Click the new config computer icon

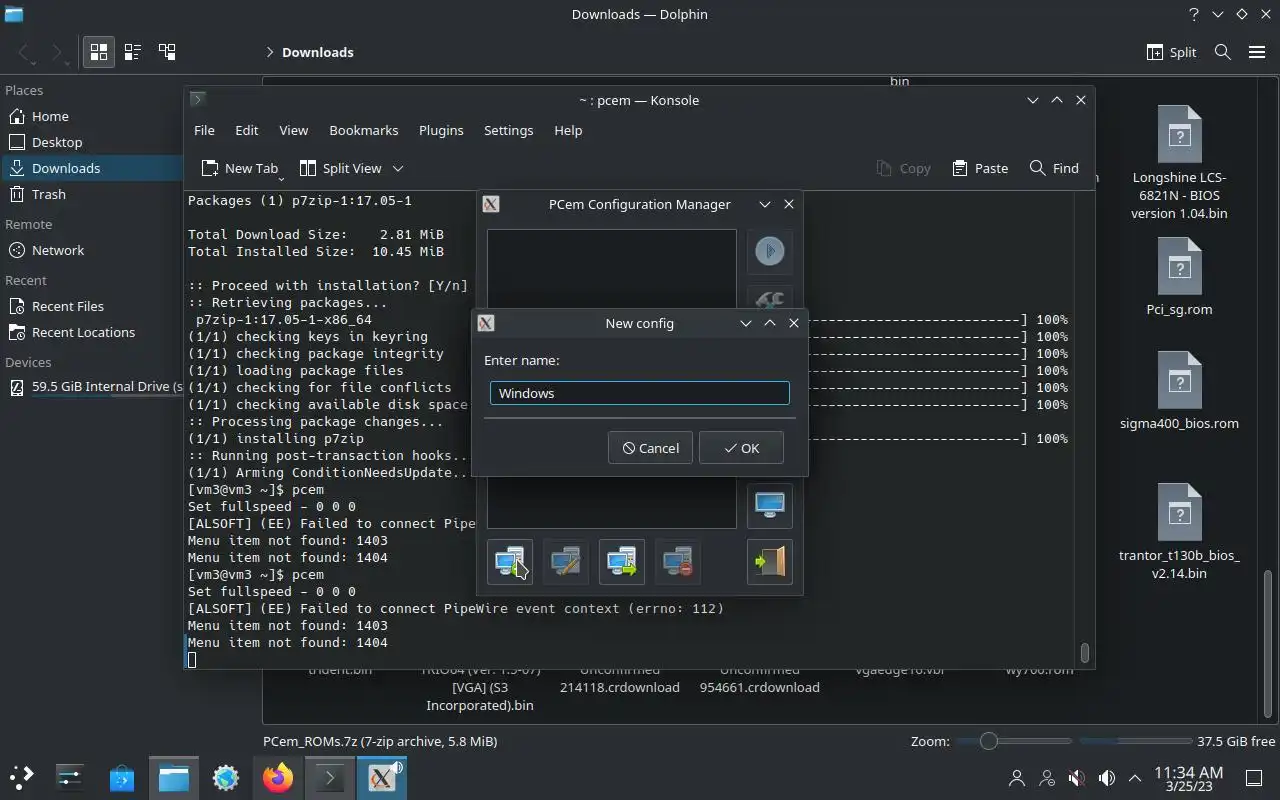[510, 562]
